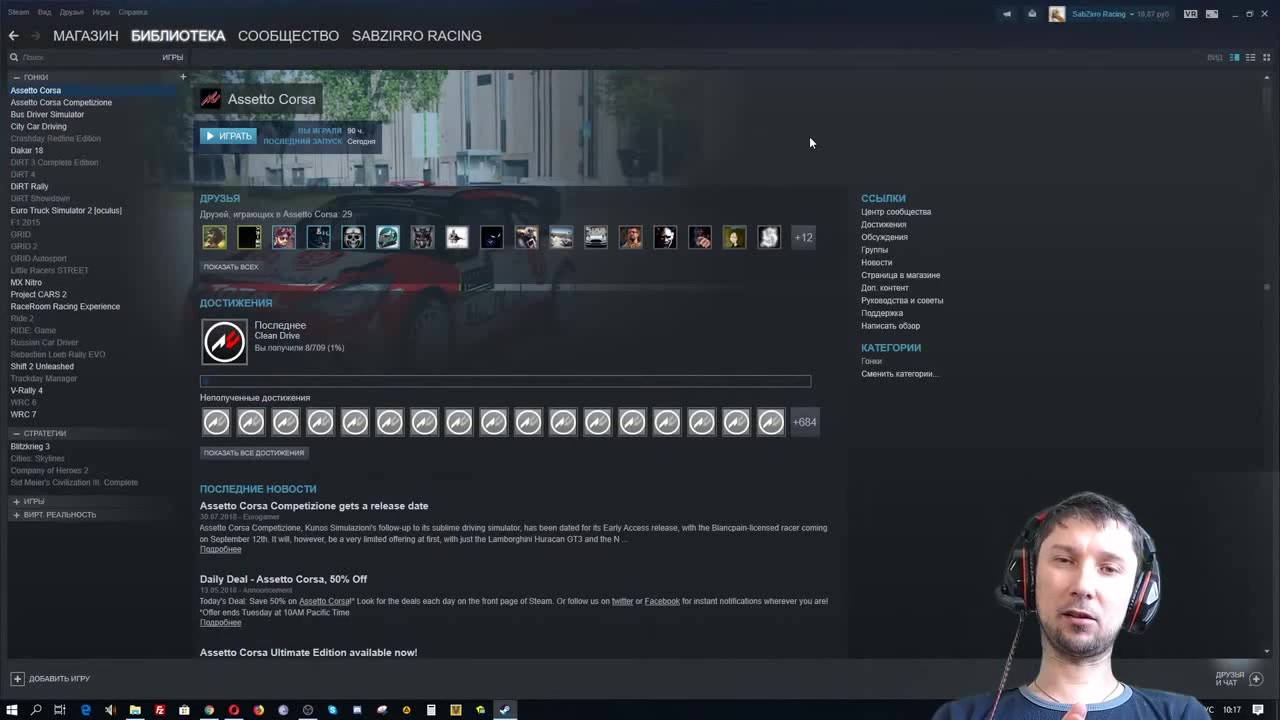This screenshot has width=1280, height=720.
Task: Click Сменить категории link
Action: click(900, 374)
